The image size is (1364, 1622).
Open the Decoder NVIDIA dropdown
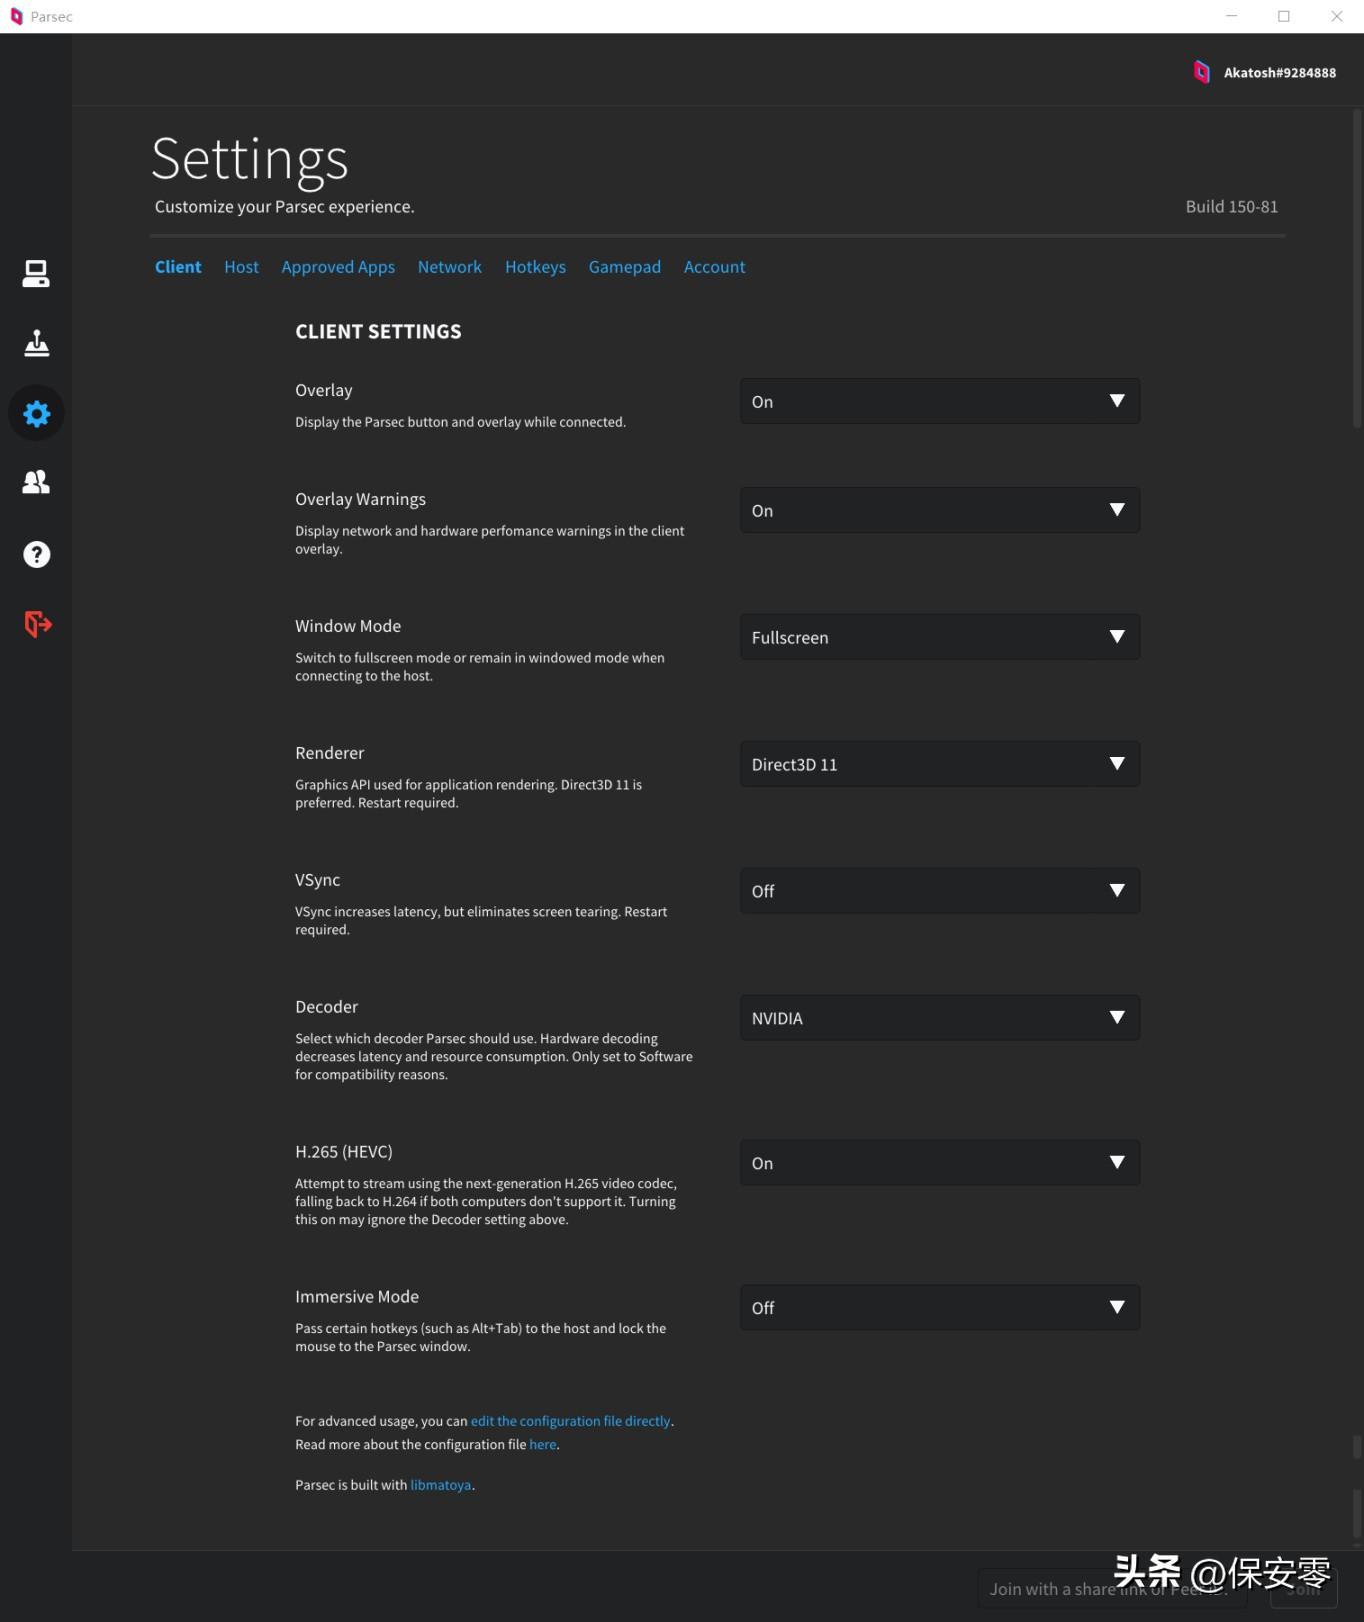pyautogui.click(x=939, y=1018)
